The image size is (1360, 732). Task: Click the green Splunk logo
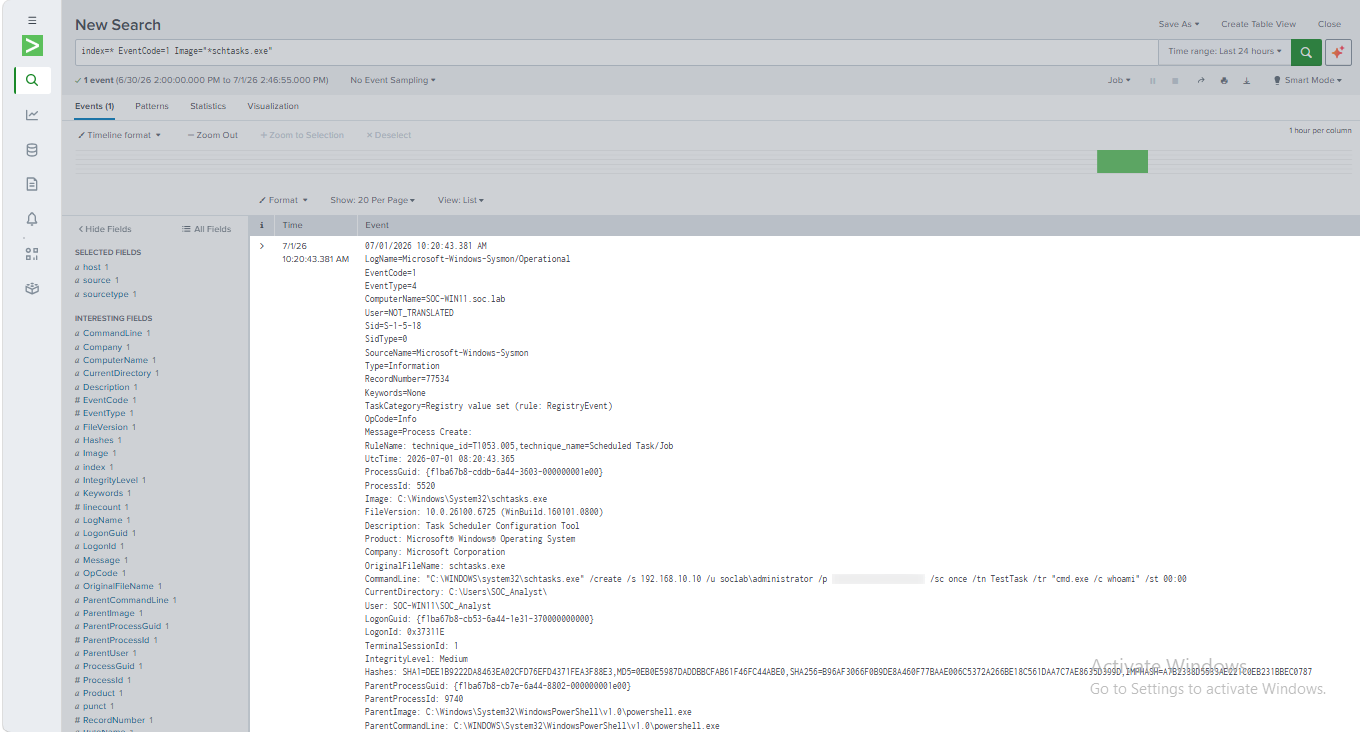pos(32,45)
